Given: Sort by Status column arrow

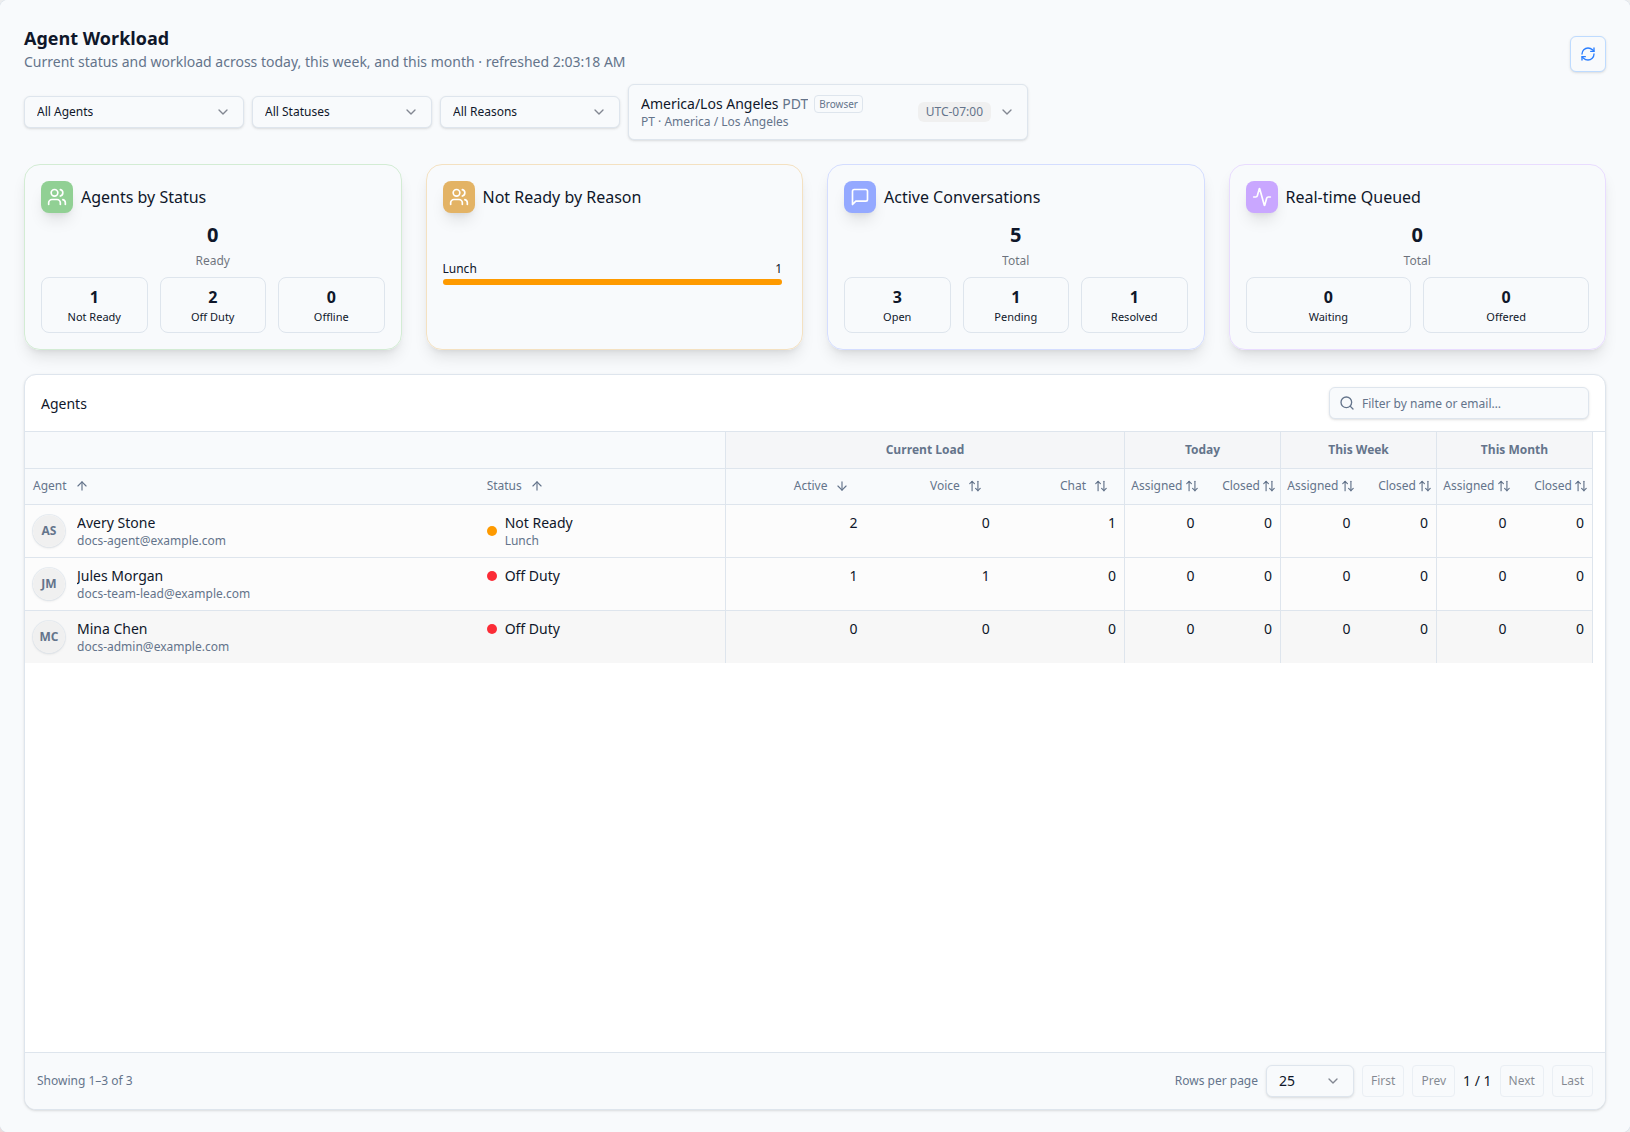Looking at the screenshot, I should [537, 486].
